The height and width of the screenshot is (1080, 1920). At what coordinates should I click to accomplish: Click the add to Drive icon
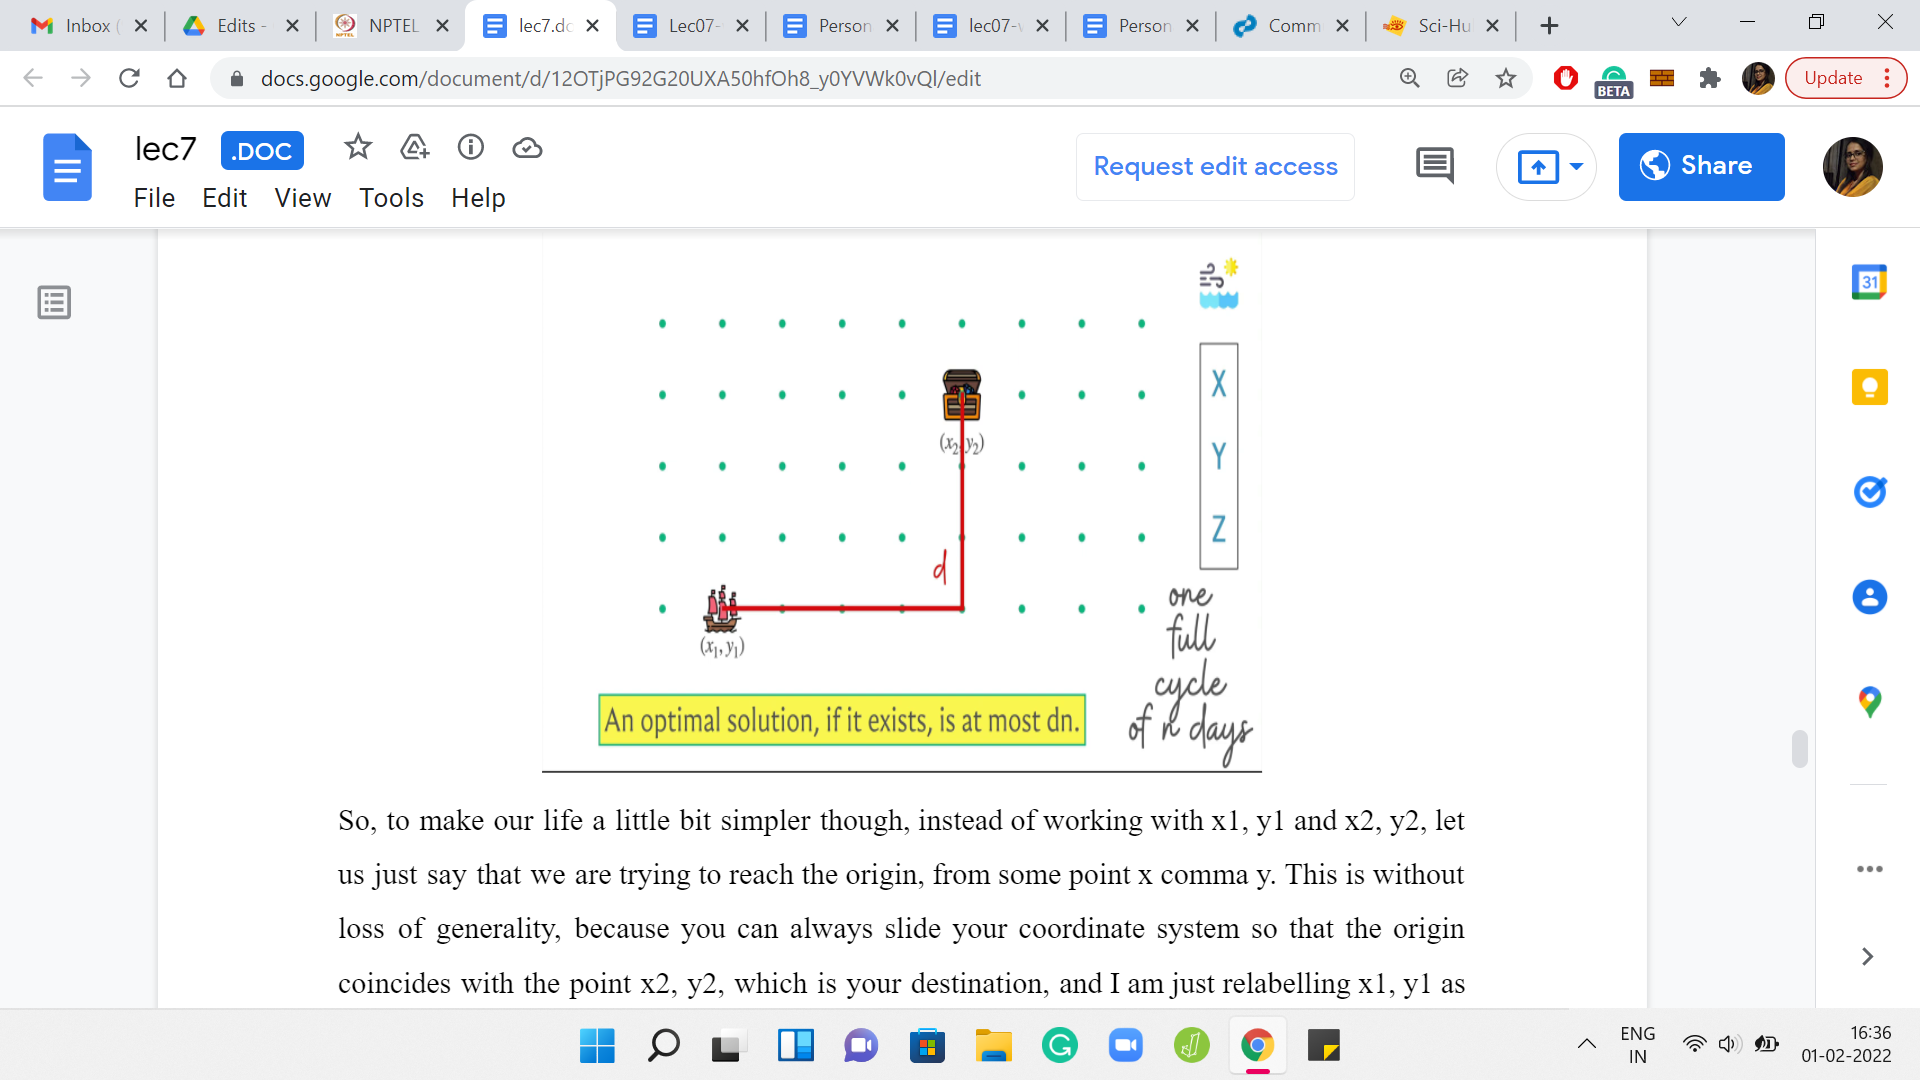click(414, 148)
